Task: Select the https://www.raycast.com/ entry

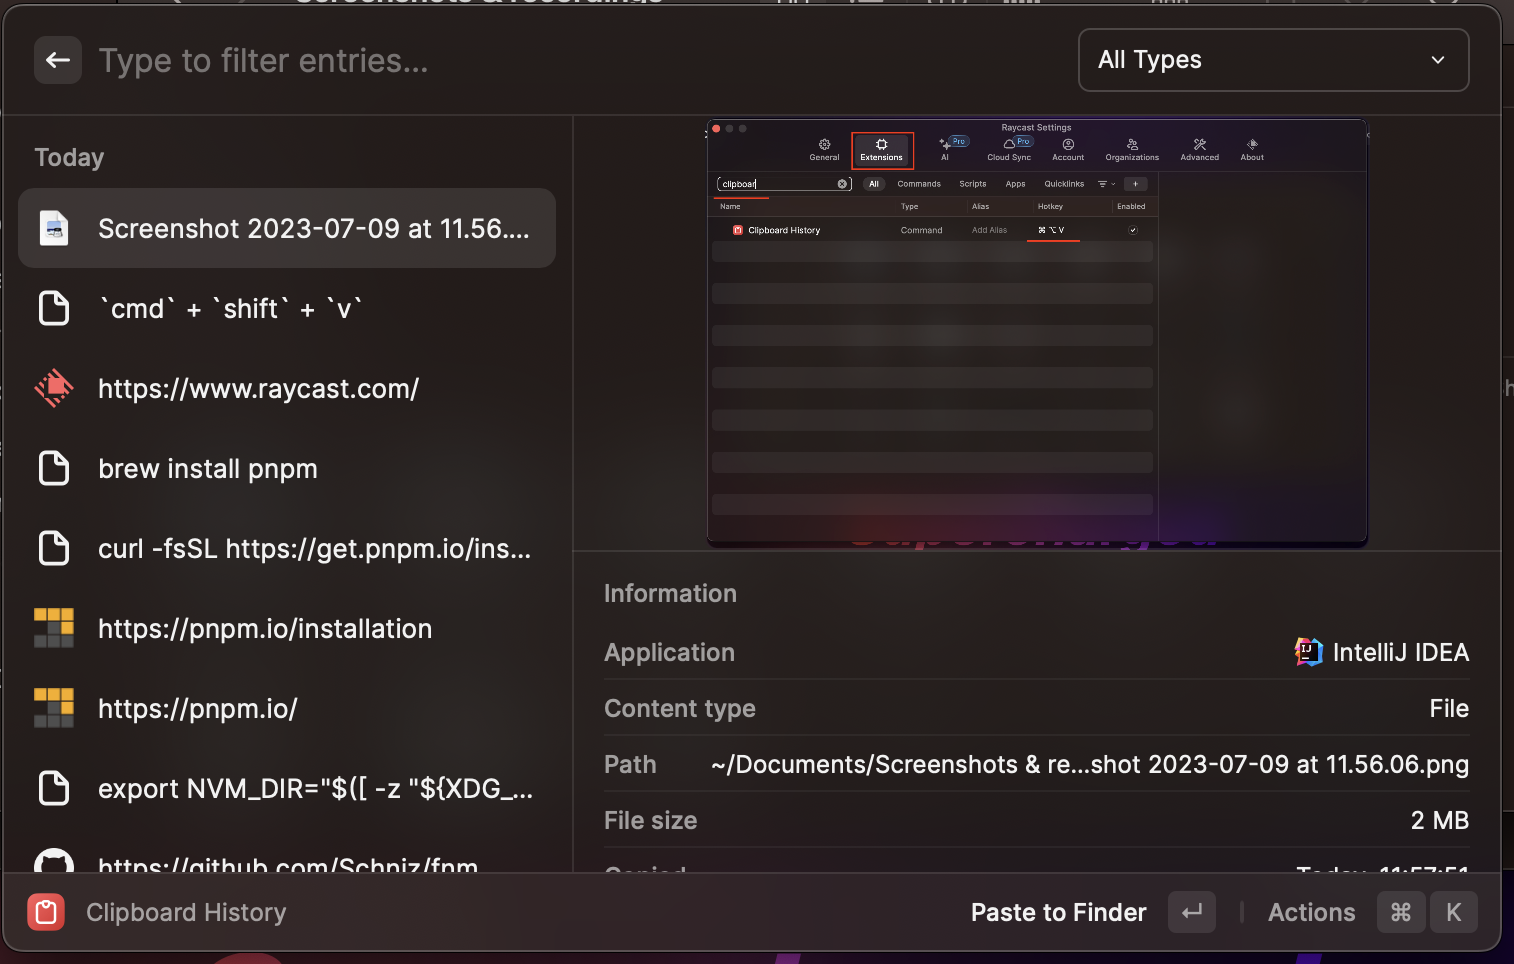Action: tap(287, 388)
